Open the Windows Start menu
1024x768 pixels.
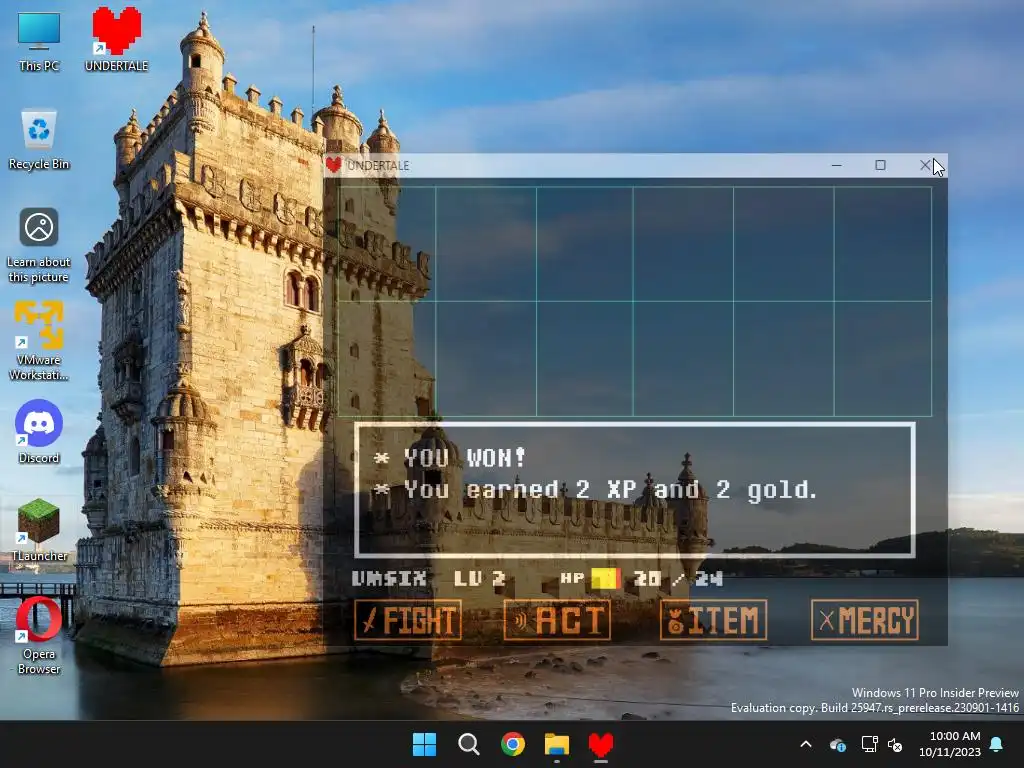point(424,744)
